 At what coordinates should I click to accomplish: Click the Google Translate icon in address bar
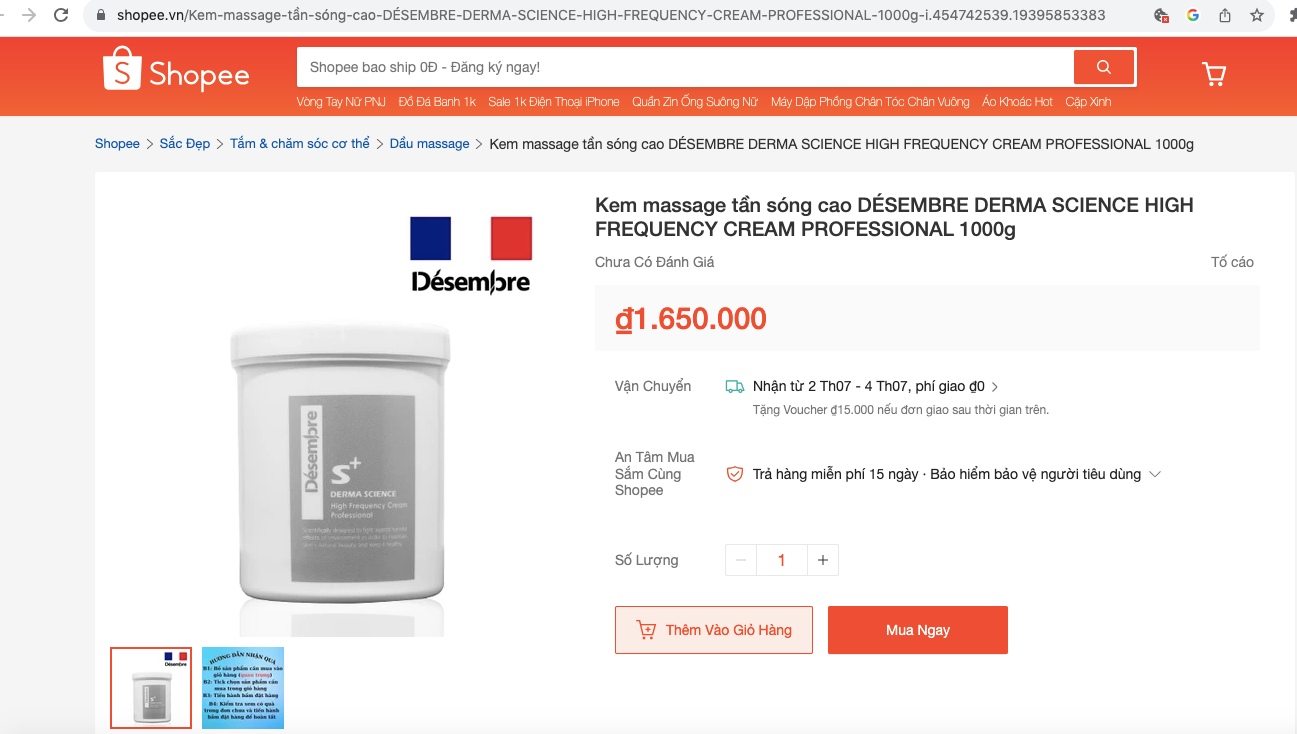pyautogui.click(x=1193, y=15)
